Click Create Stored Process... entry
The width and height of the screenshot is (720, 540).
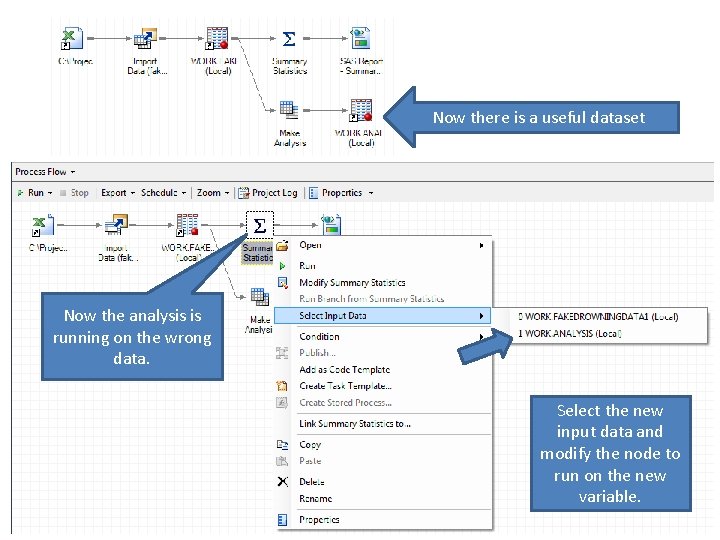point(345,402)
